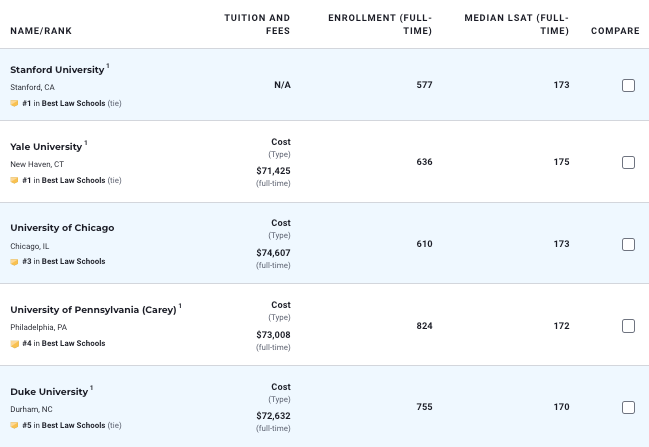The width and height of the screenshot is (649, 447).
Task: Enable the Compare checkbox for Duke University
Action: pos(628,407)
